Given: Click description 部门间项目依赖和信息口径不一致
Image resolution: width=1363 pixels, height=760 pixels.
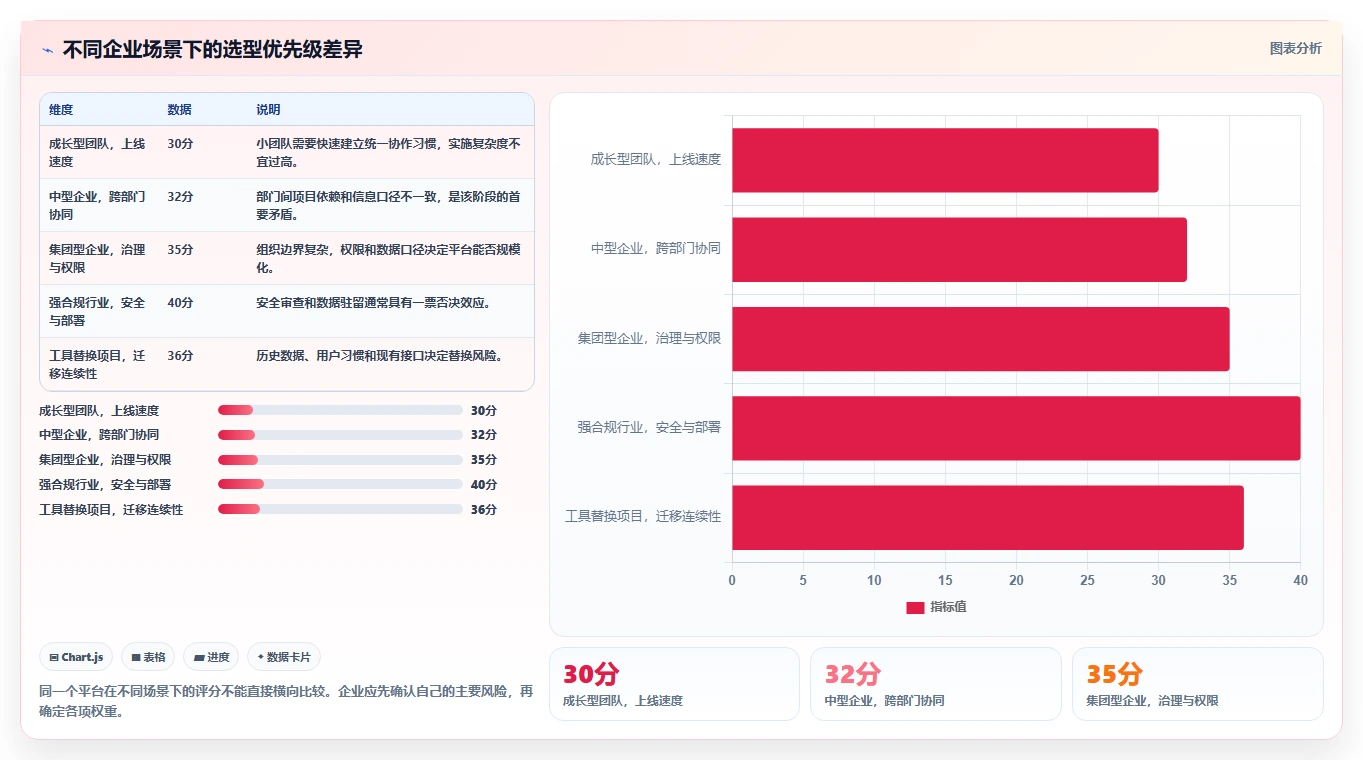Looking at the screenshot, I should (388, 205).
